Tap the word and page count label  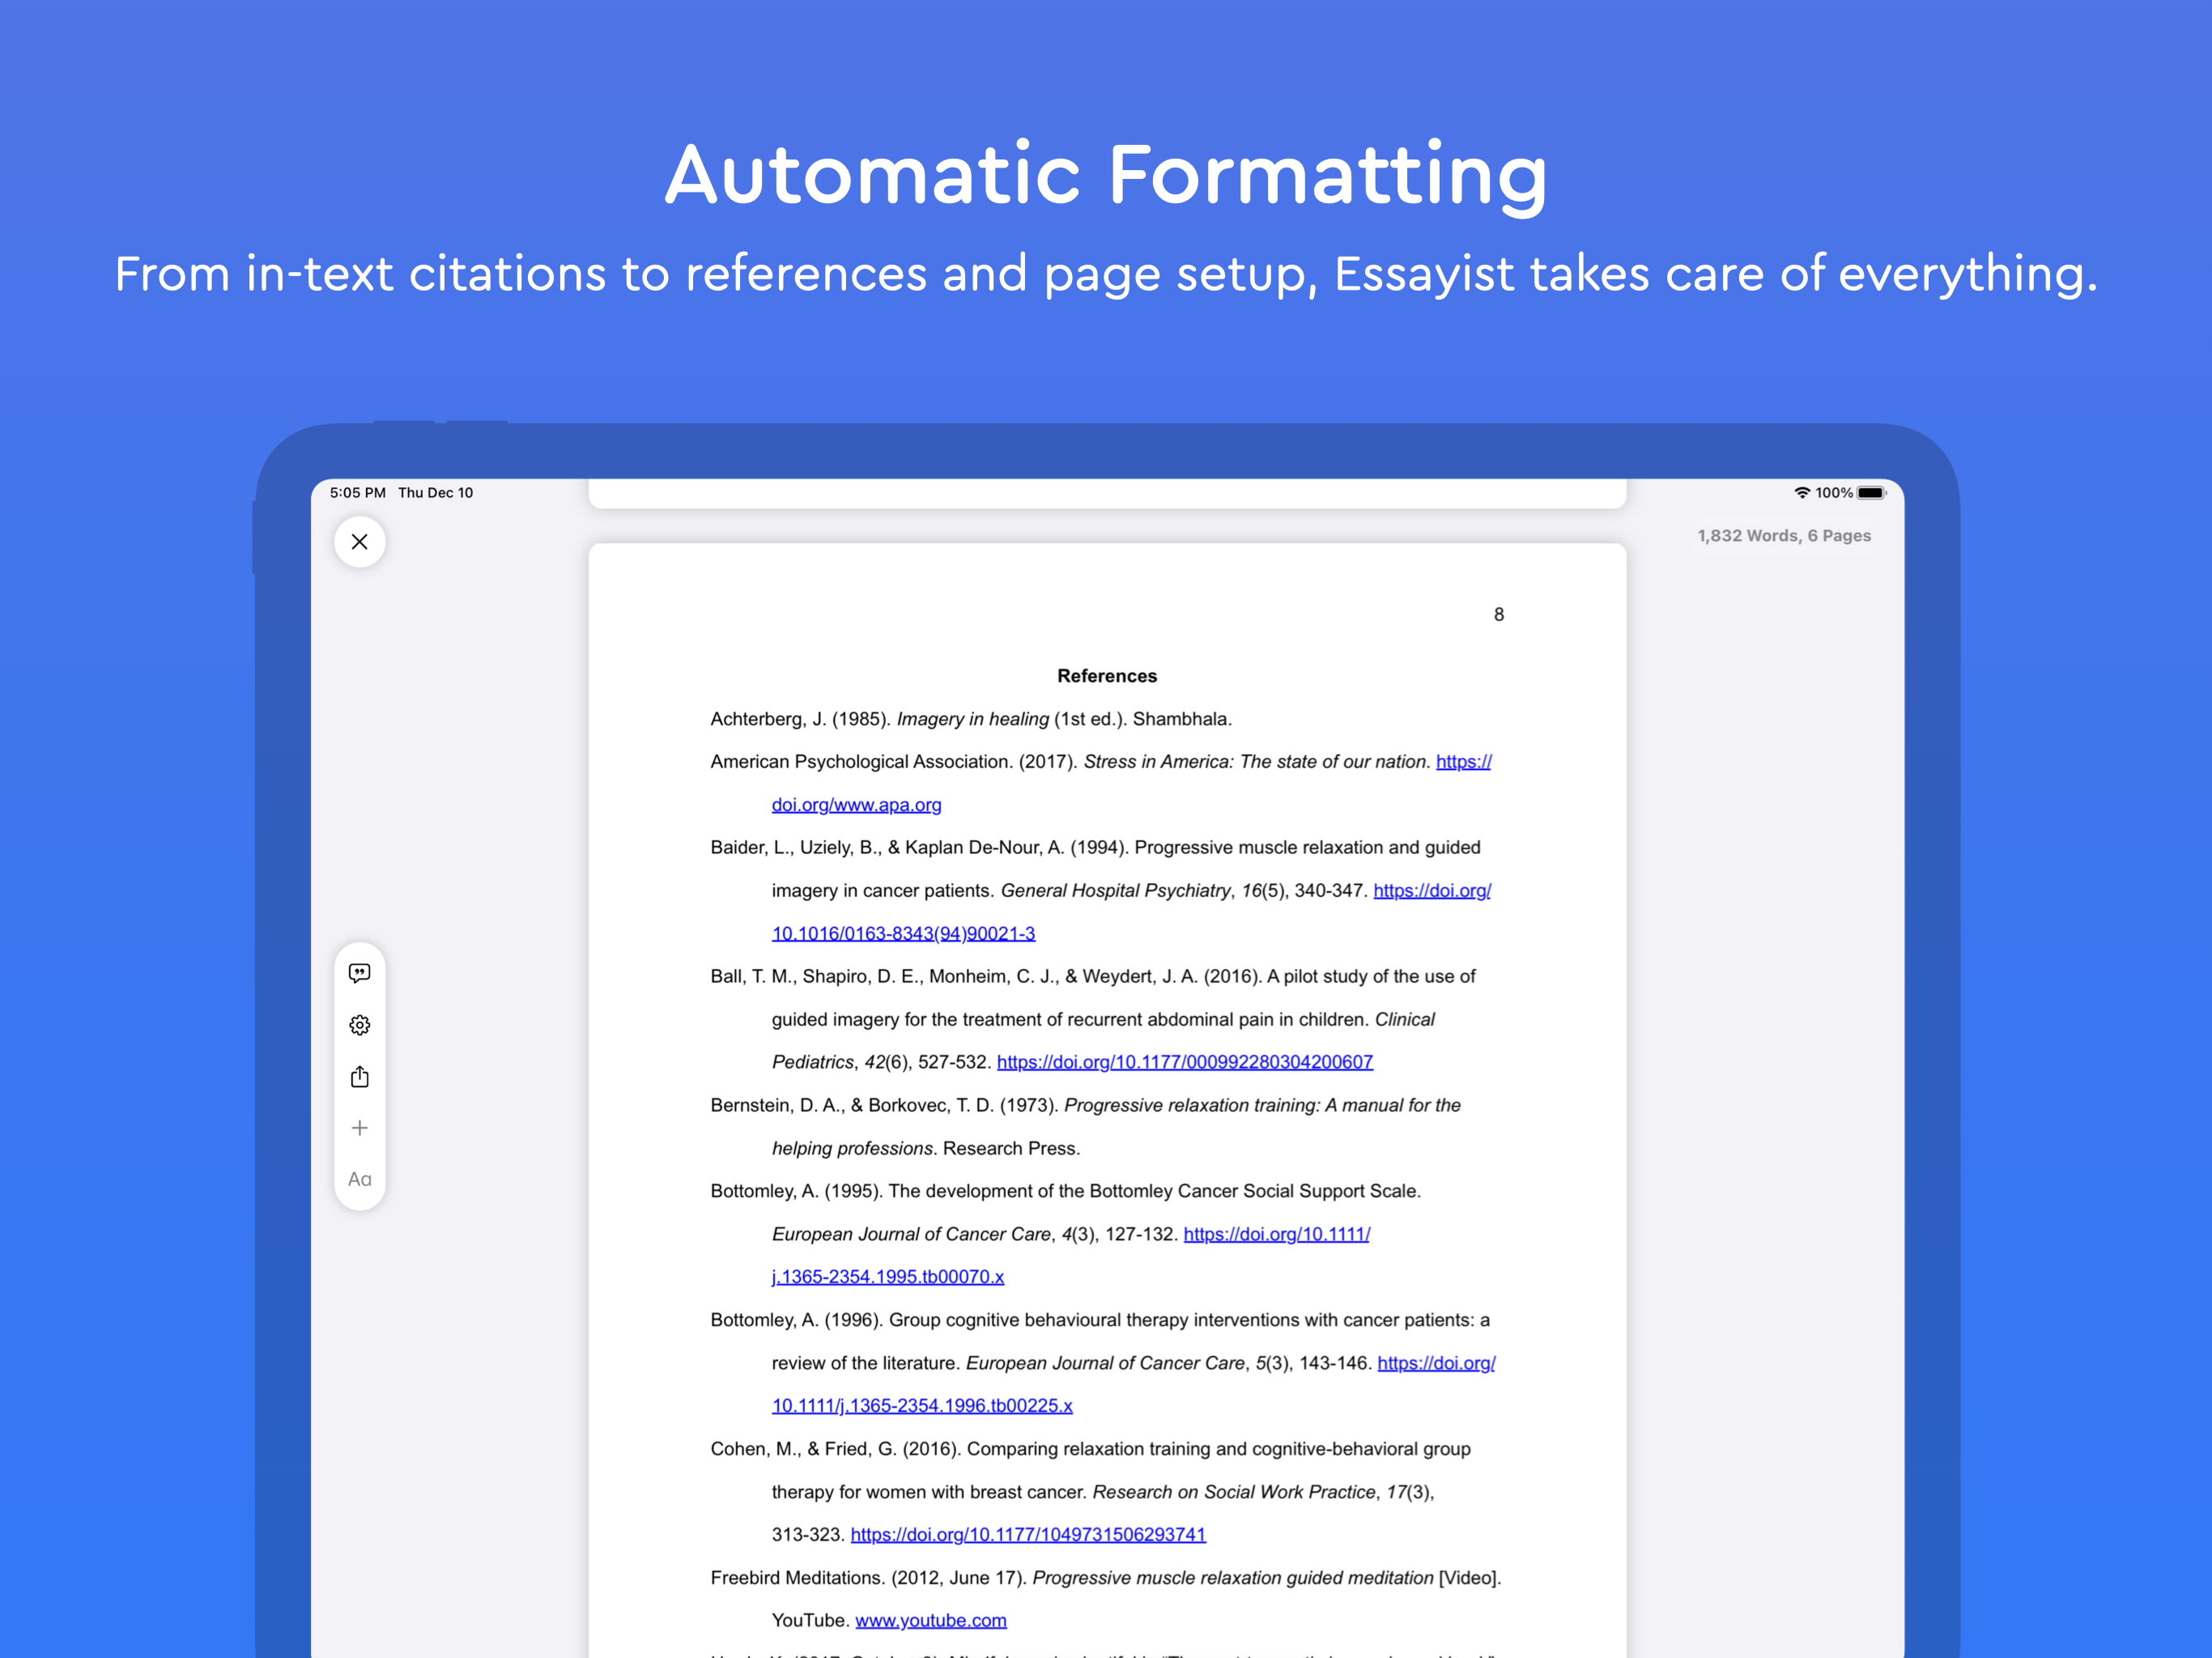tap(1783, 536)
